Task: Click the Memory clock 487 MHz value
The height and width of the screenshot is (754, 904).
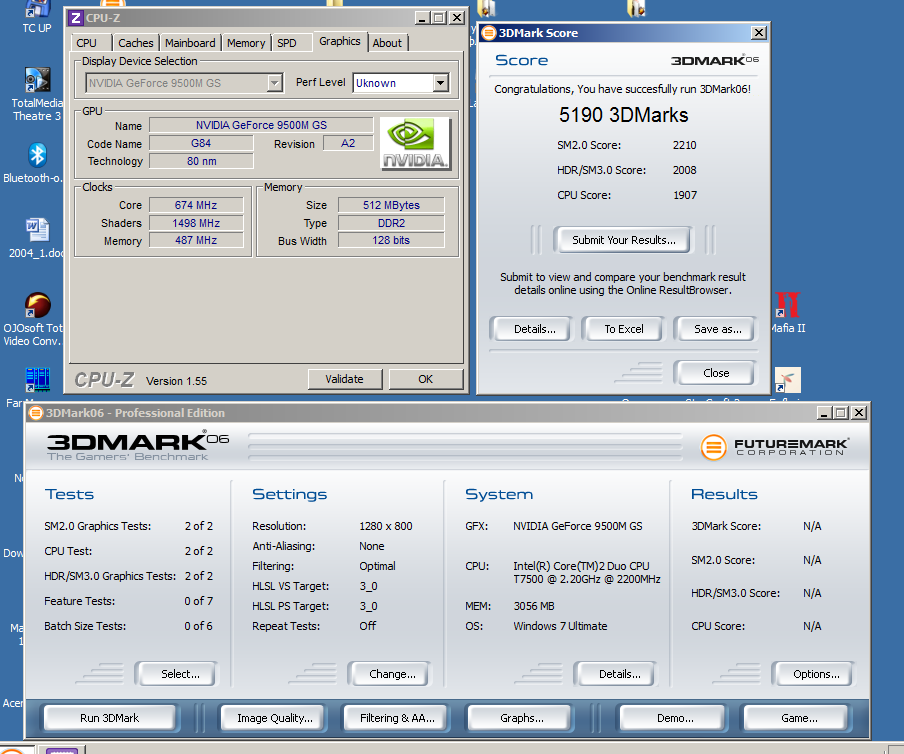Action: (196, 240)
